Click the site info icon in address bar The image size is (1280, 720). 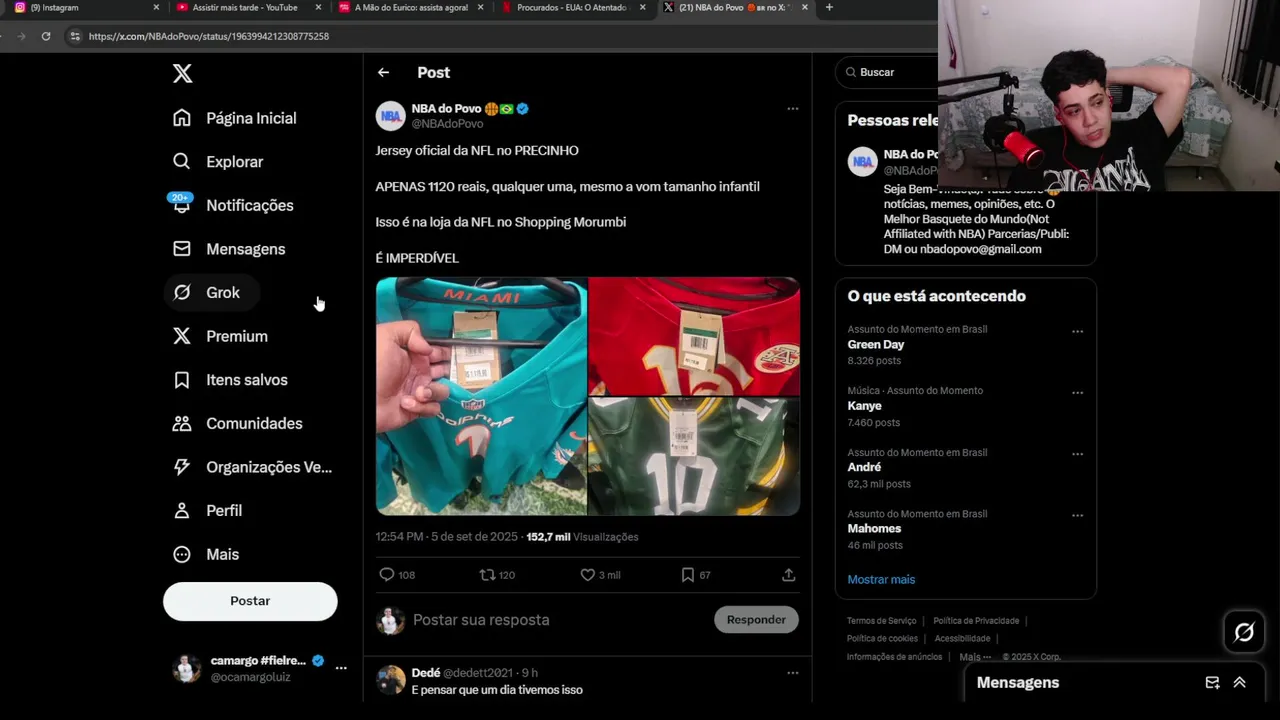click(74, 36)
